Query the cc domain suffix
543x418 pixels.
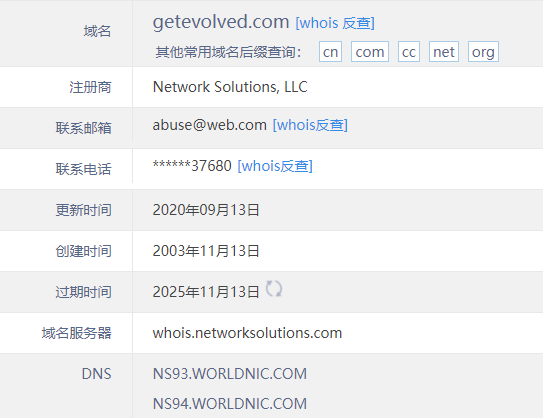coord(409,52)
